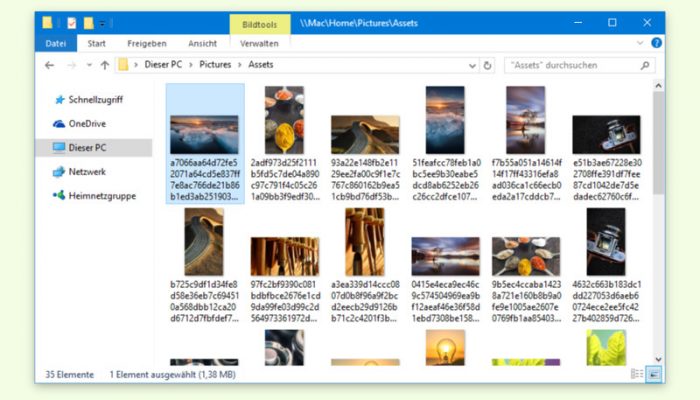Expand the address bar history dropdown
This screenshot has height=400, width=700.
[x=472, y=66]
